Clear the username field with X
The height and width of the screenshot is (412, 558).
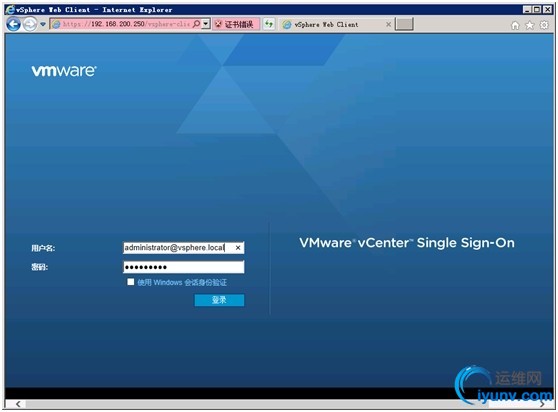click(x=238, y=248)
